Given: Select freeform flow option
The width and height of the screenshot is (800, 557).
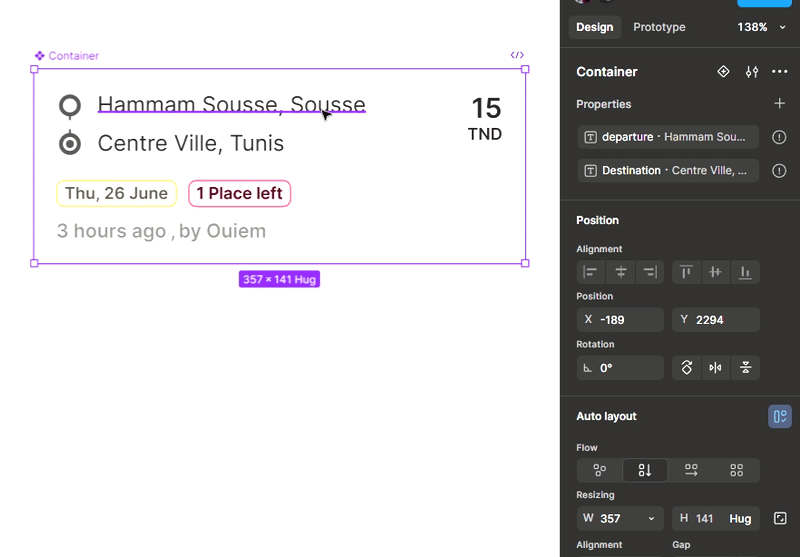Looking at the screenshot, I should pos(600,470).
